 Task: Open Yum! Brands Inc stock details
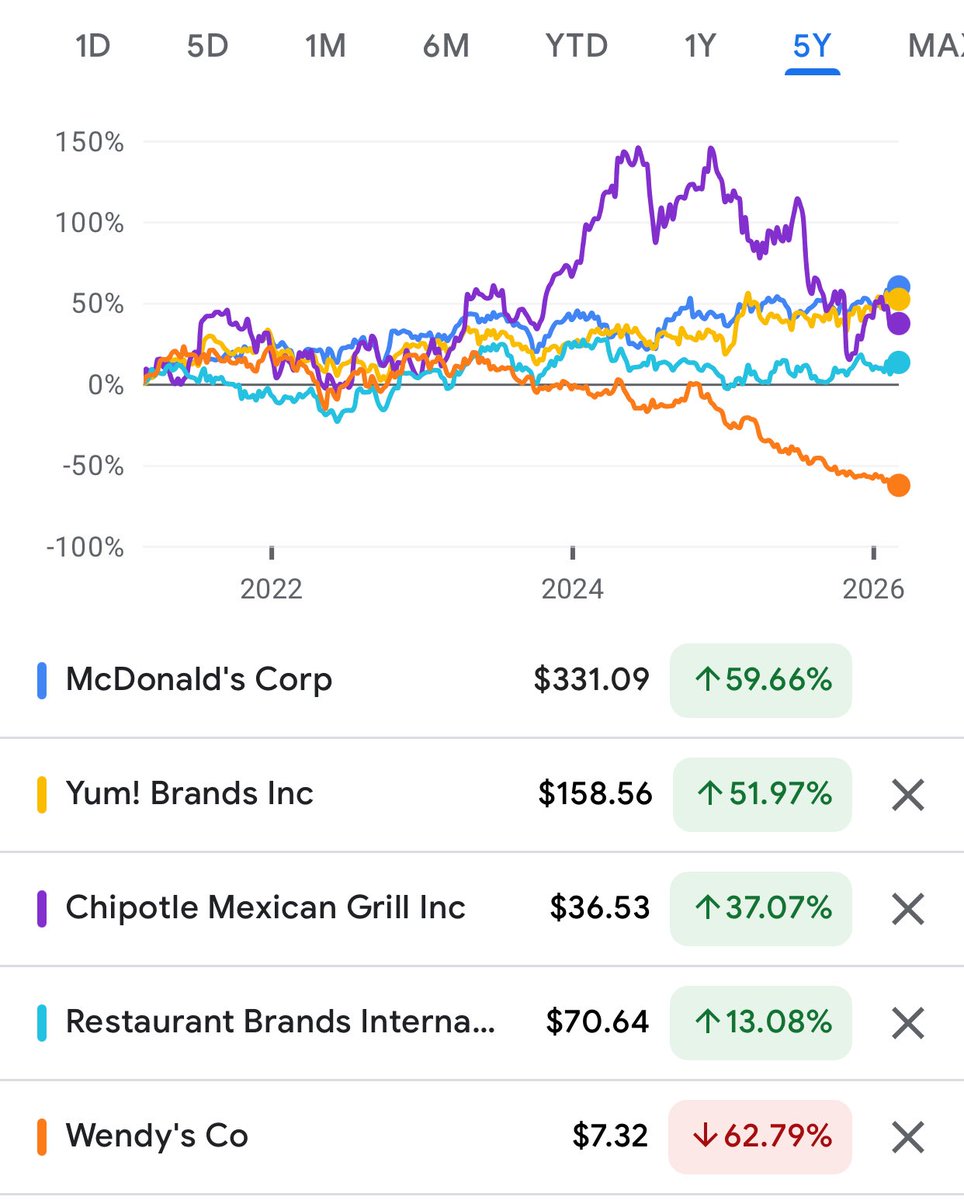click(189, 794)
